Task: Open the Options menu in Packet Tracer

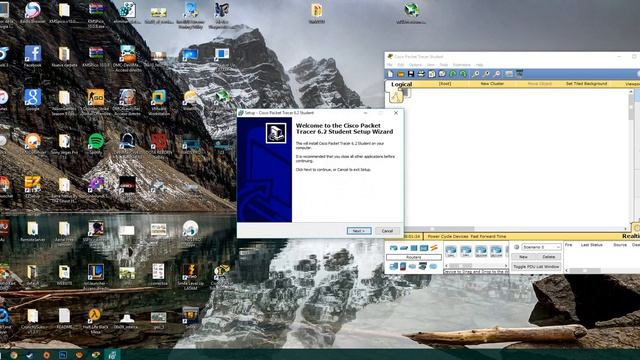Action: coord(416,65)
